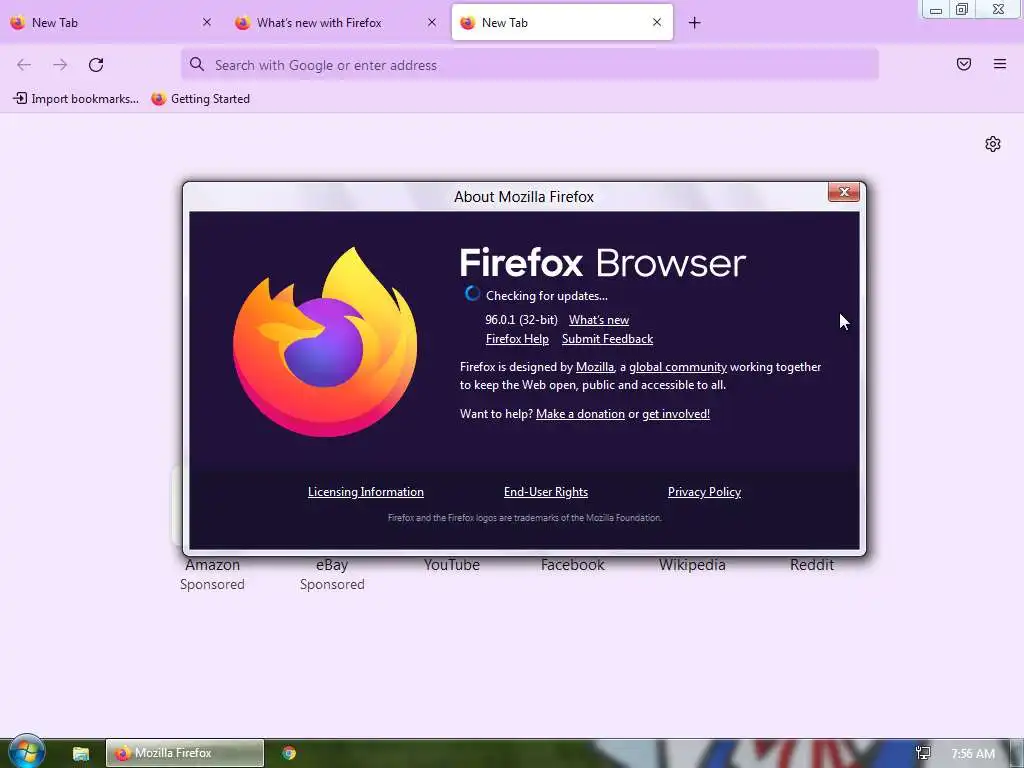Open the Firefox Help link
1024x768 pixels.
point(517,339)
